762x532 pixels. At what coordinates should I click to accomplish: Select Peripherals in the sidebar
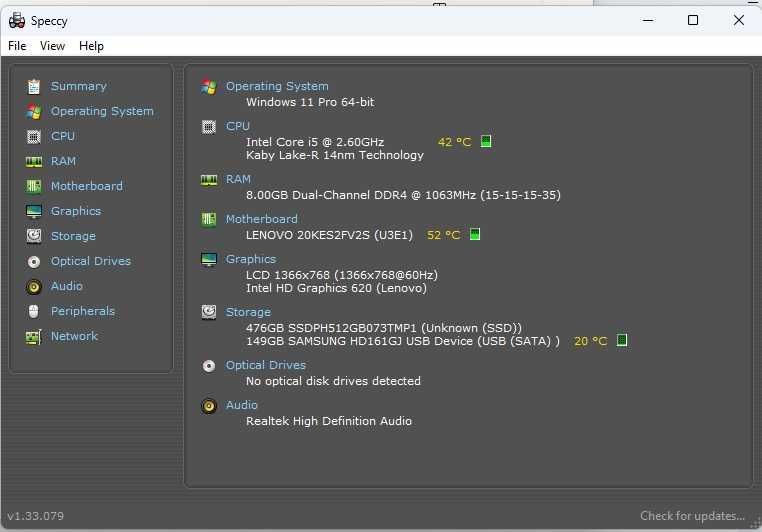(83, 311)
